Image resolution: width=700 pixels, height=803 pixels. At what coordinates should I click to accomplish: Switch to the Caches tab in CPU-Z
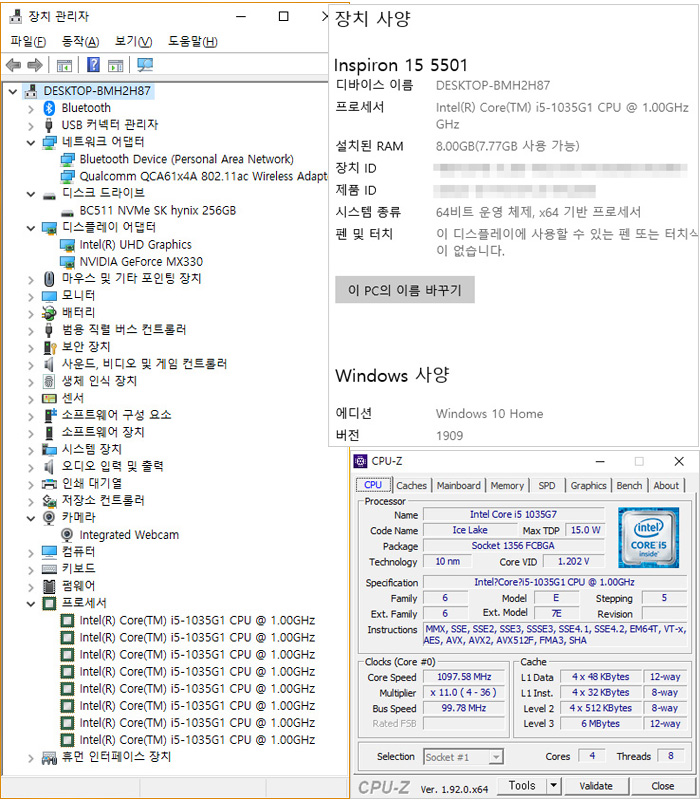(x=411, y=485)
